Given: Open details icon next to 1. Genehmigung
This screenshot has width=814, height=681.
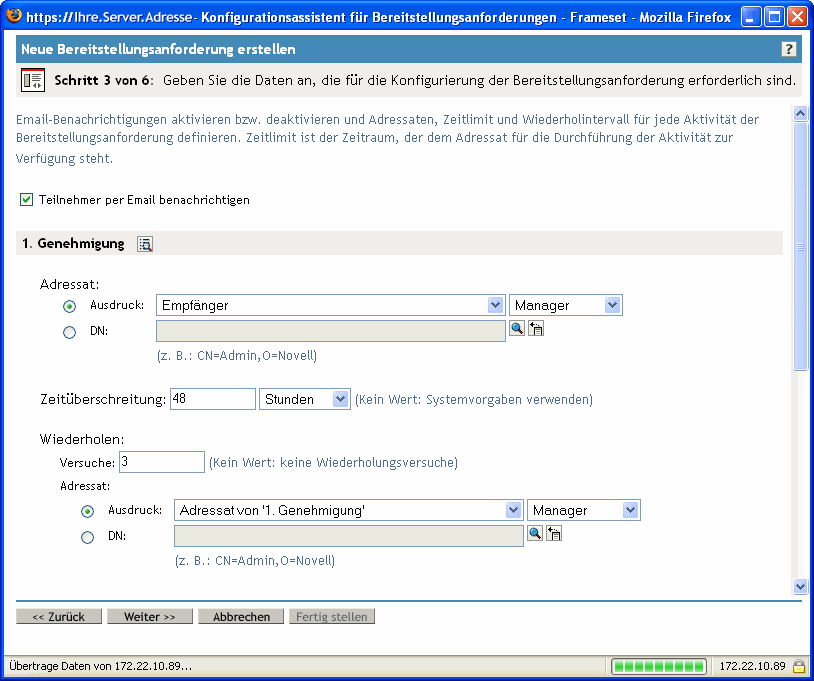Looking at the screenshot, I should pyautogui.click(x=145, y=244).
